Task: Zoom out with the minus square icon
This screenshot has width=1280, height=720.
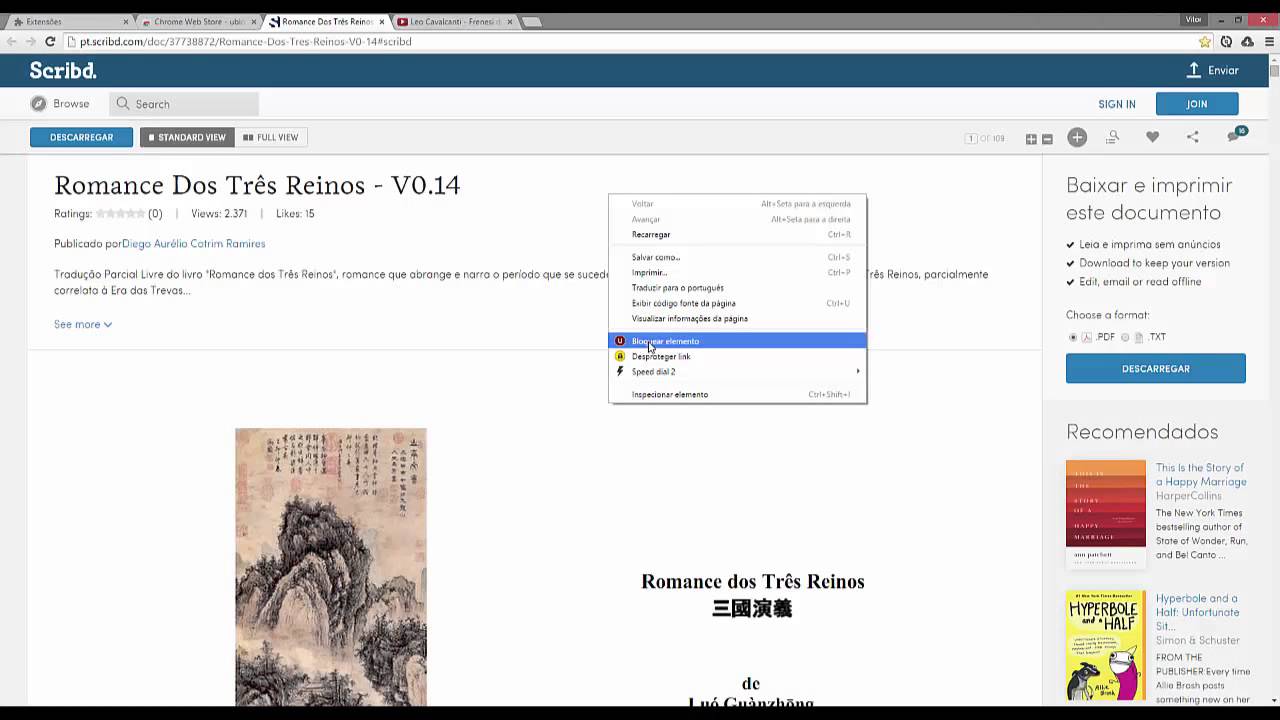Action: click(x=1047, y=139)
